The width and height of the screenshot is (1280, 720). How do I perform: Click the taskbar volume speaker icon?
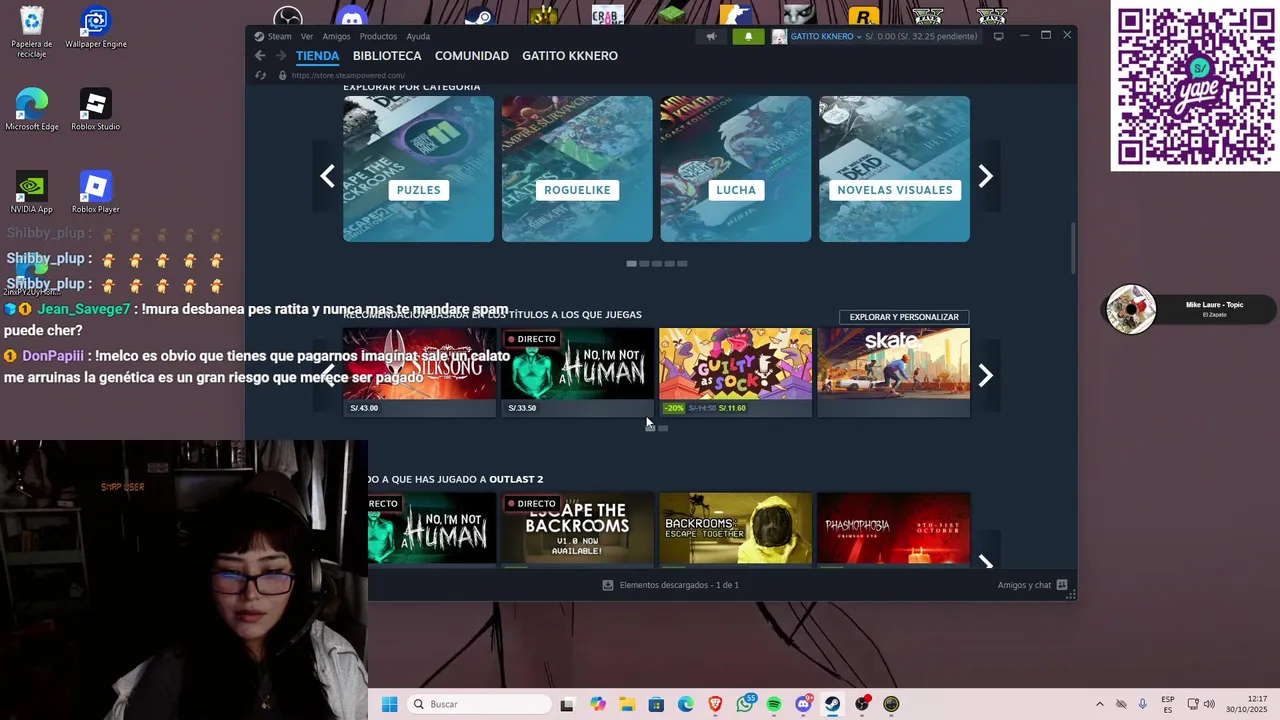coord(1209,704)
